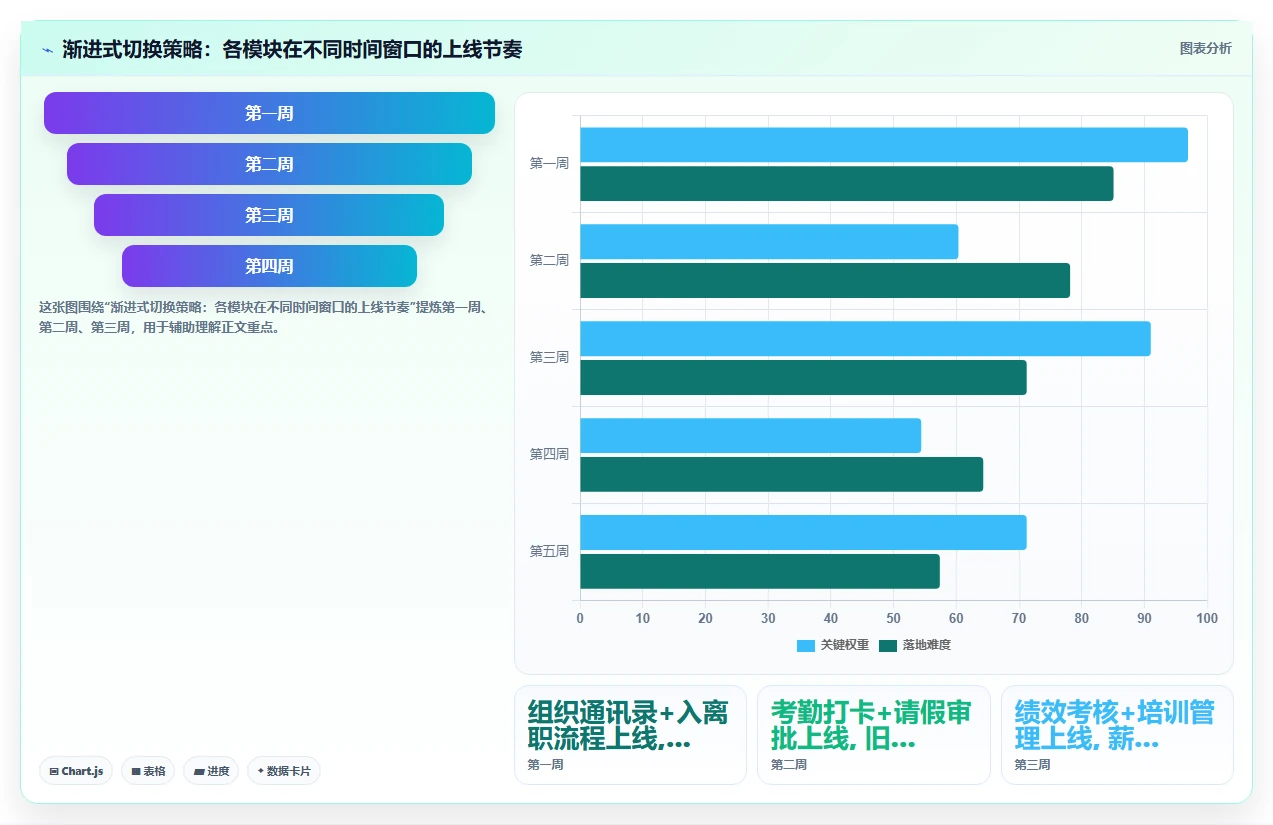The height and width of the screenshot is (825, 1273).
Task: Open the 组织通讯录+入离职流程上线 data card
Action: pos(630,735)
